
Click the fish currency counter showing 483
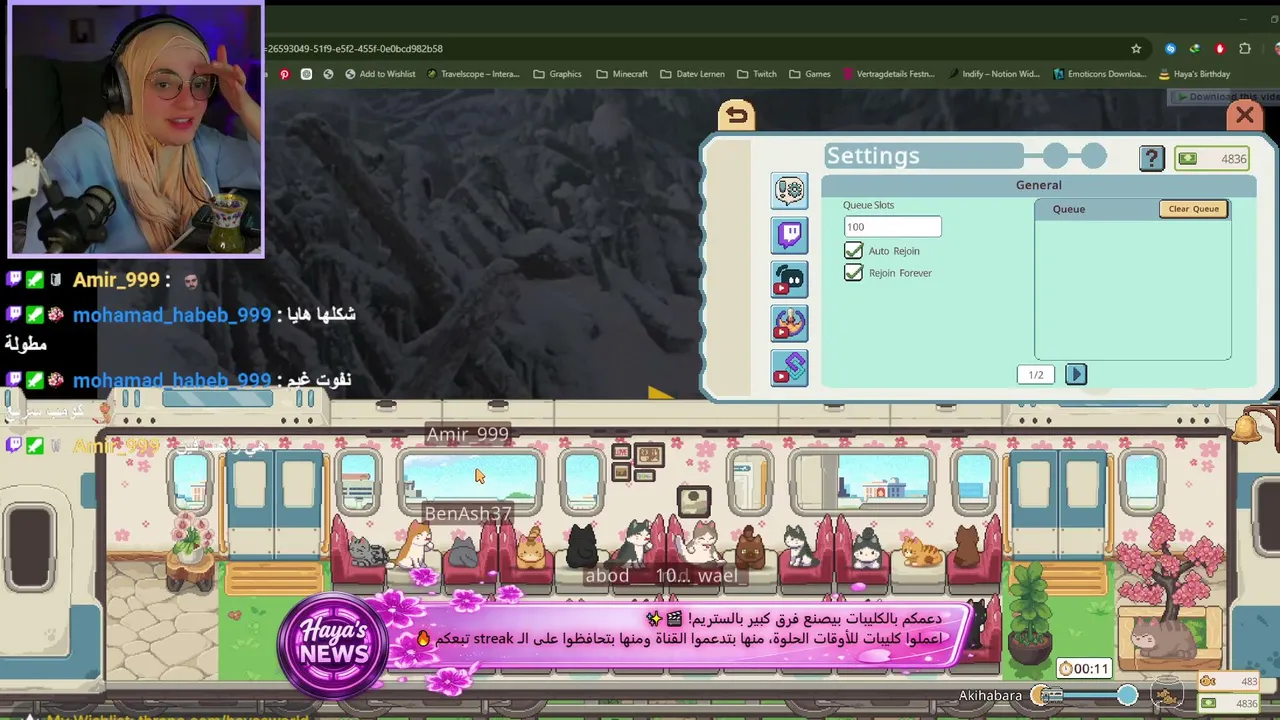coord(1229,682)
